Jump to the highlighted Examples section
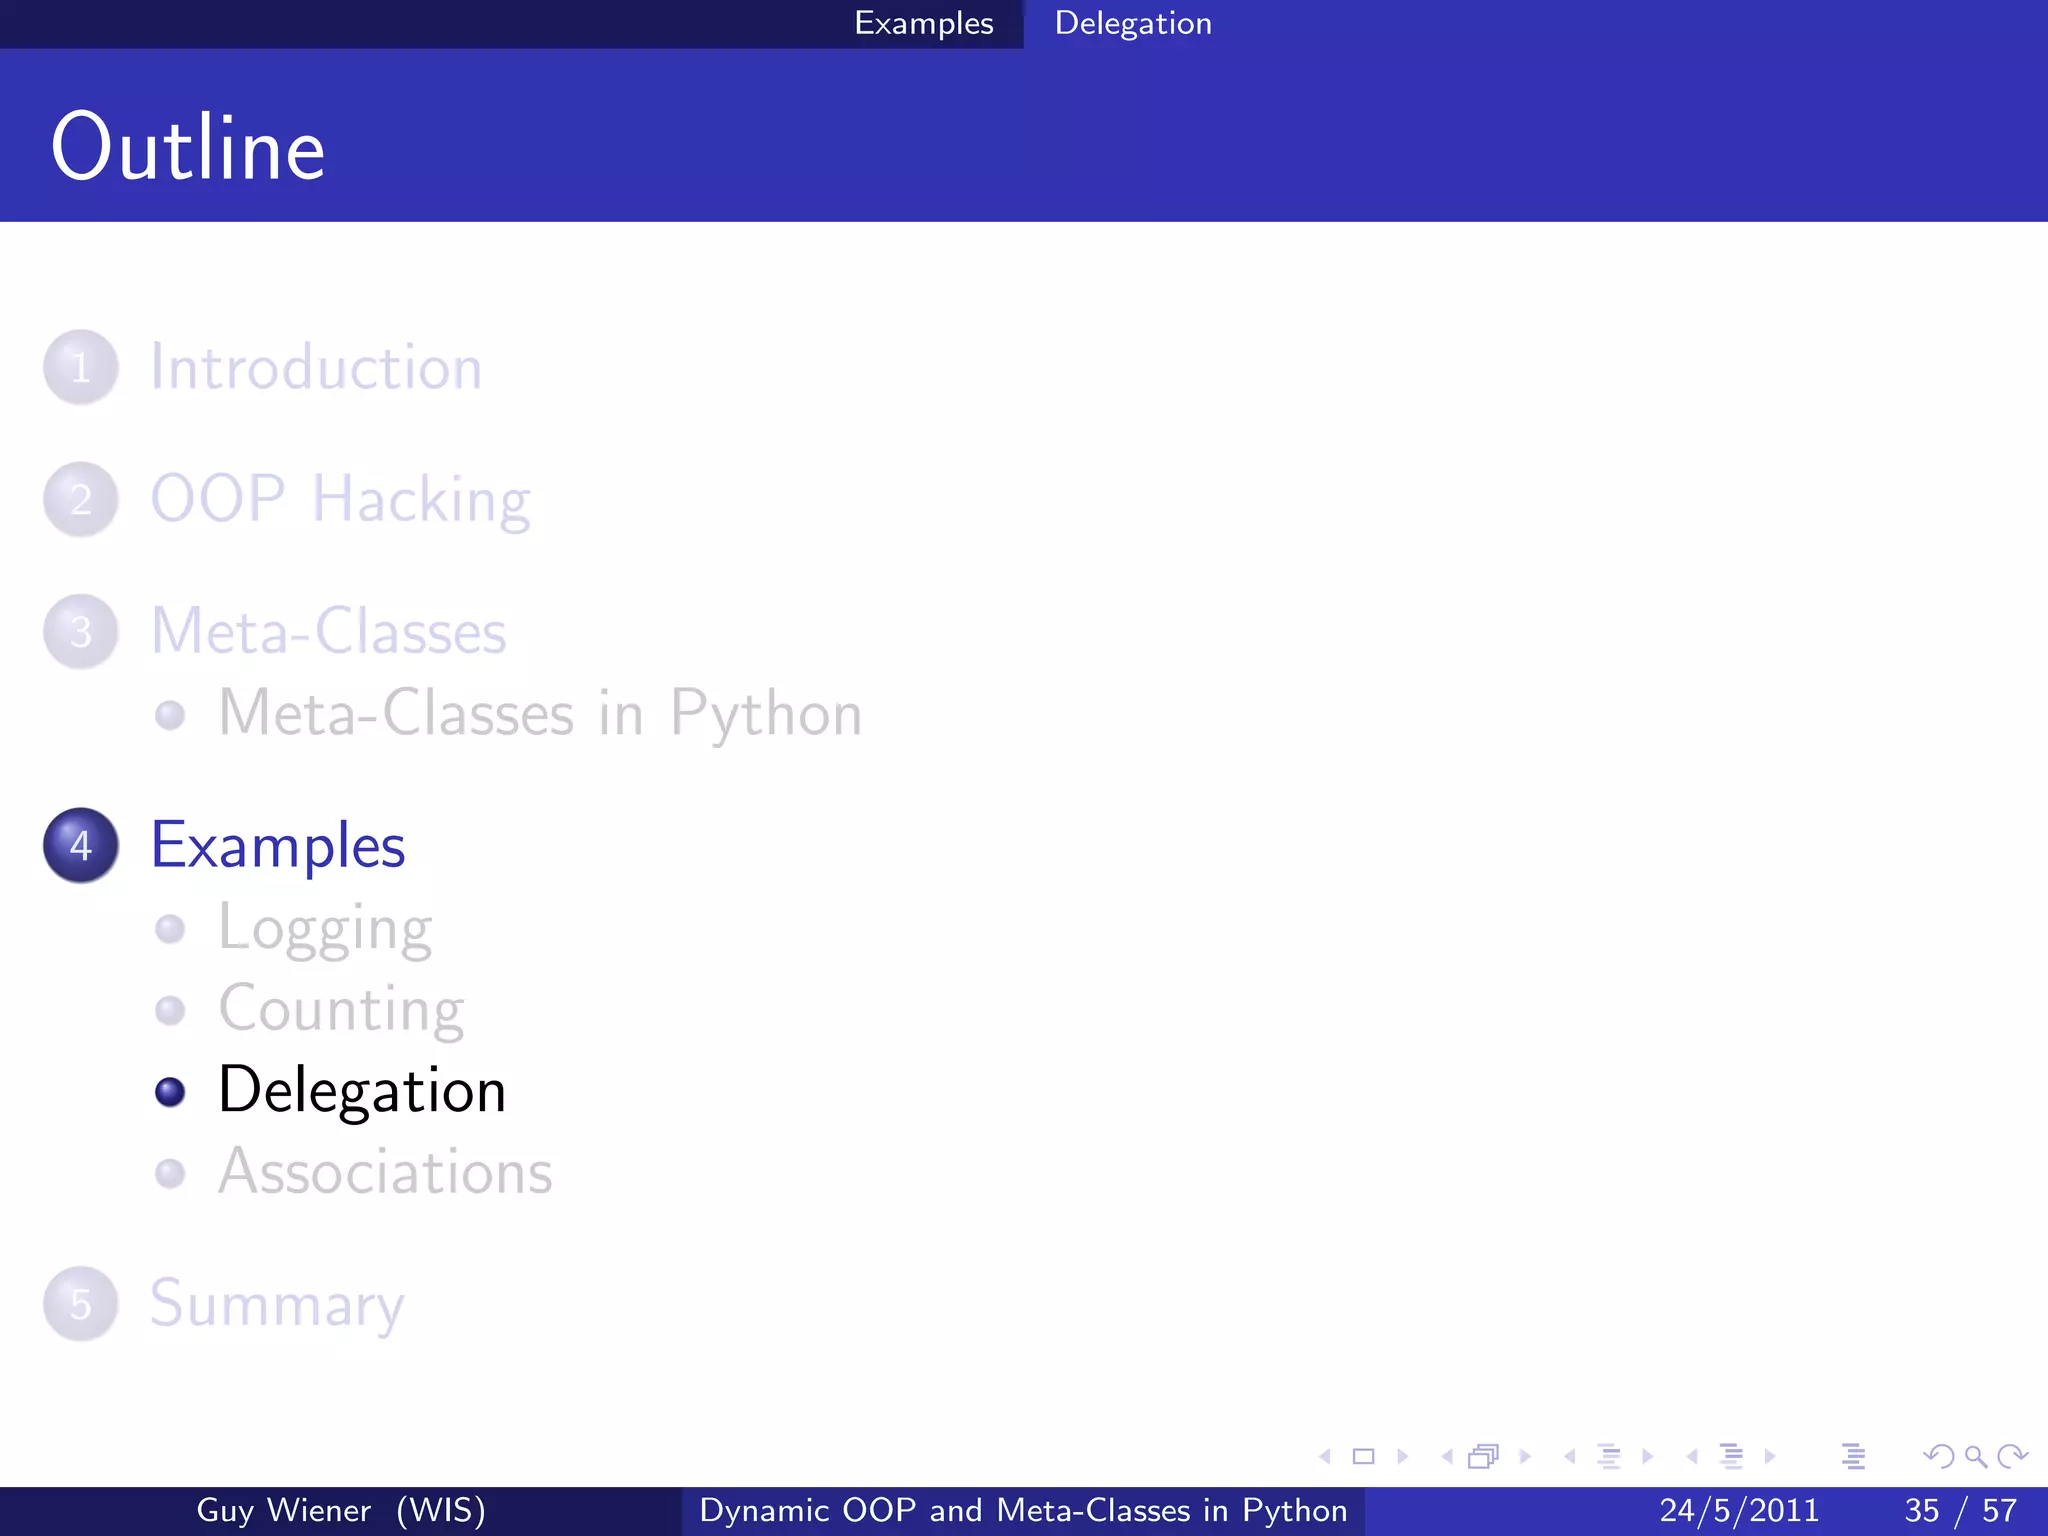2048x1536 pixels. pyautogui.click(x=278, y=847)
